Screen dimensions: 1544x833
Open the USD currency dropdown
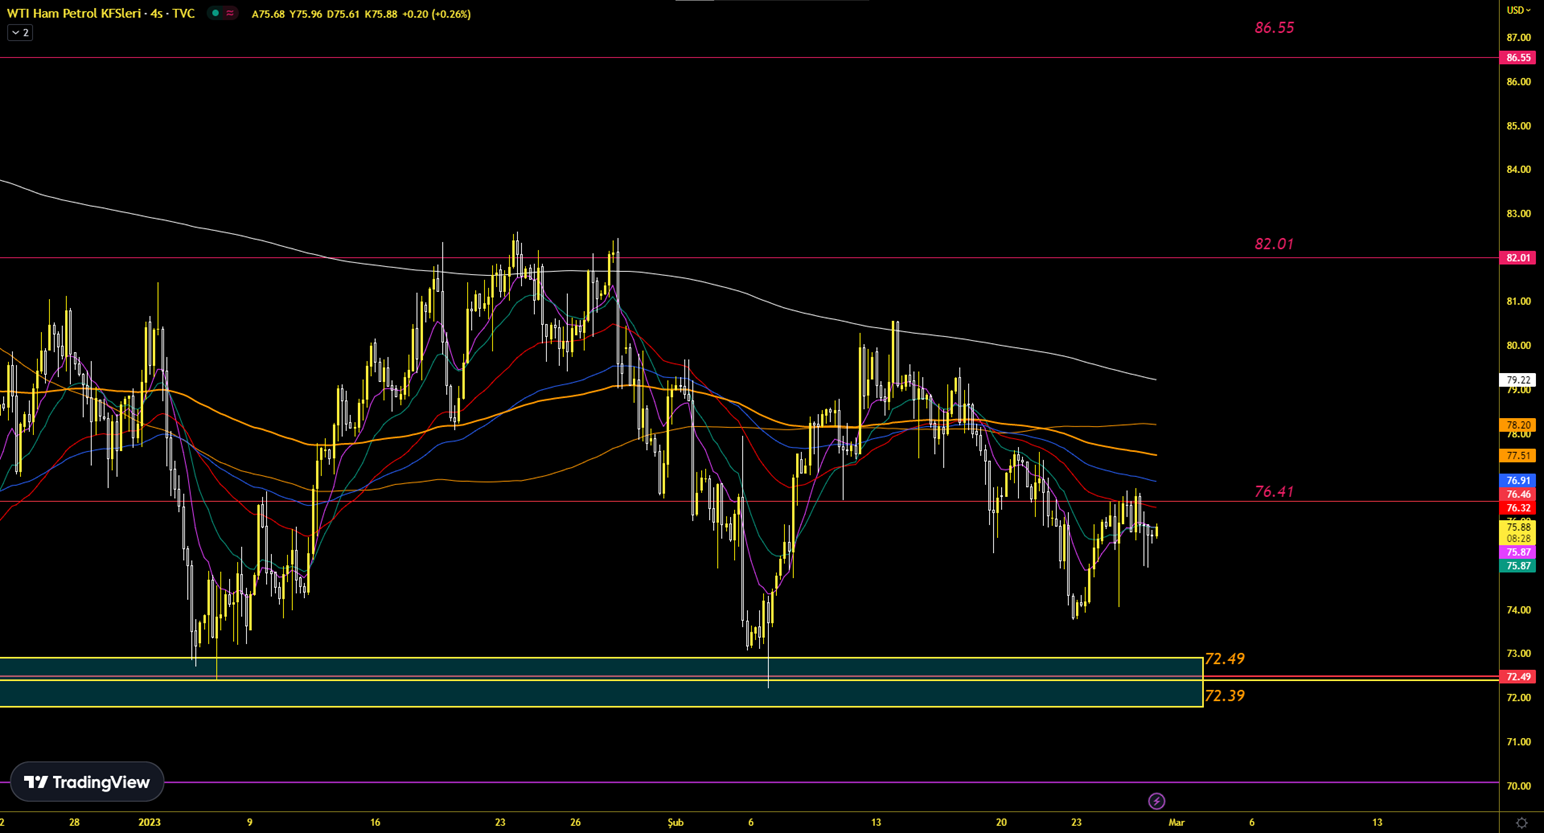pyautogui.click(x=1518, y=10)
